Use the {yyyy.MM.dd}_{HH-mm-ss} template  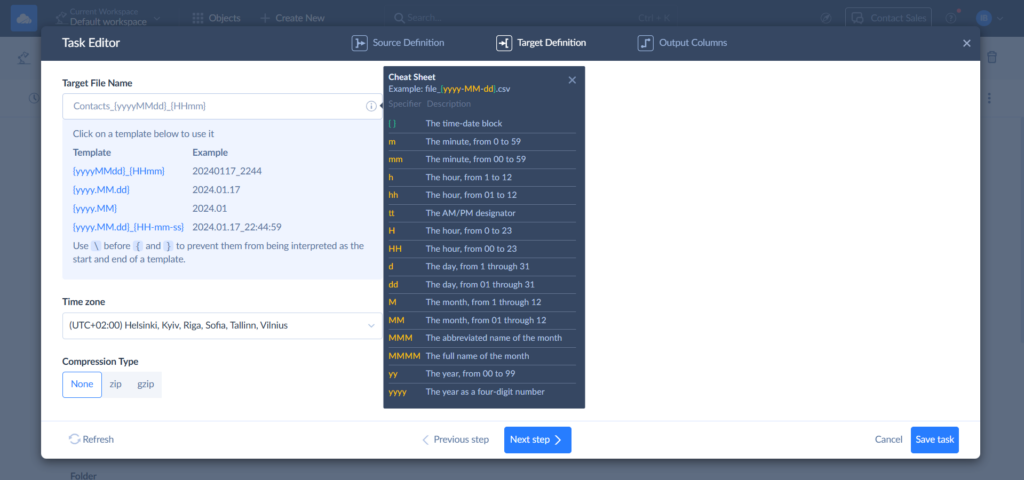pos(128,227)
